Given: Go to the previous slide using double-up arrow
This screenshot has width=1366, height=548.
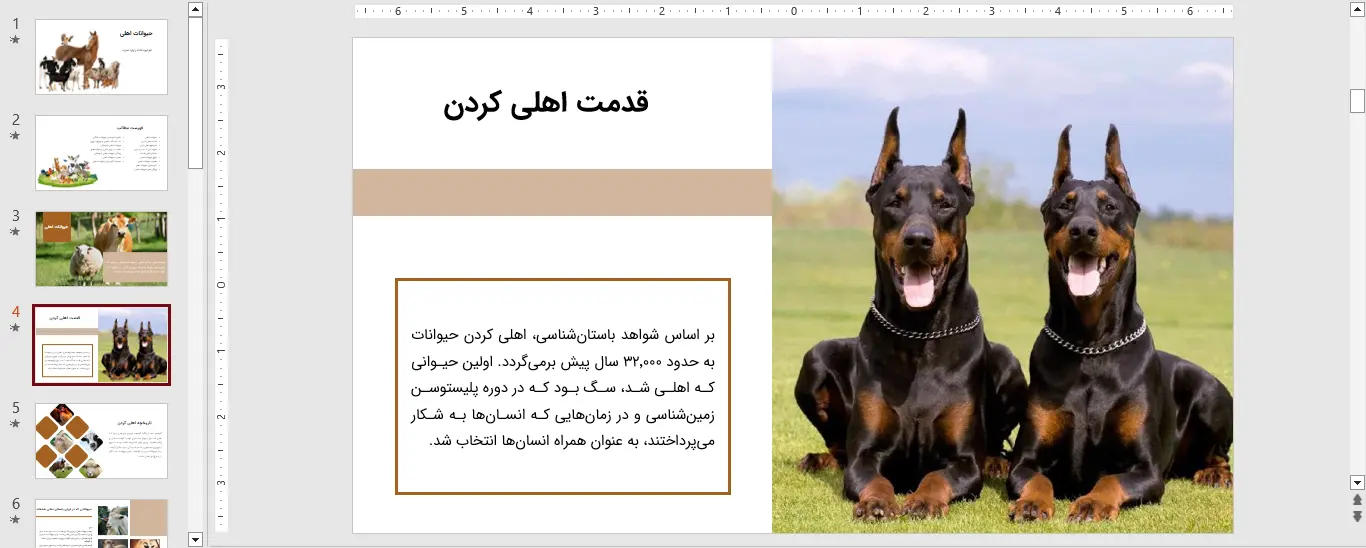Looking at the screenshot, I should click(1357, 499).
